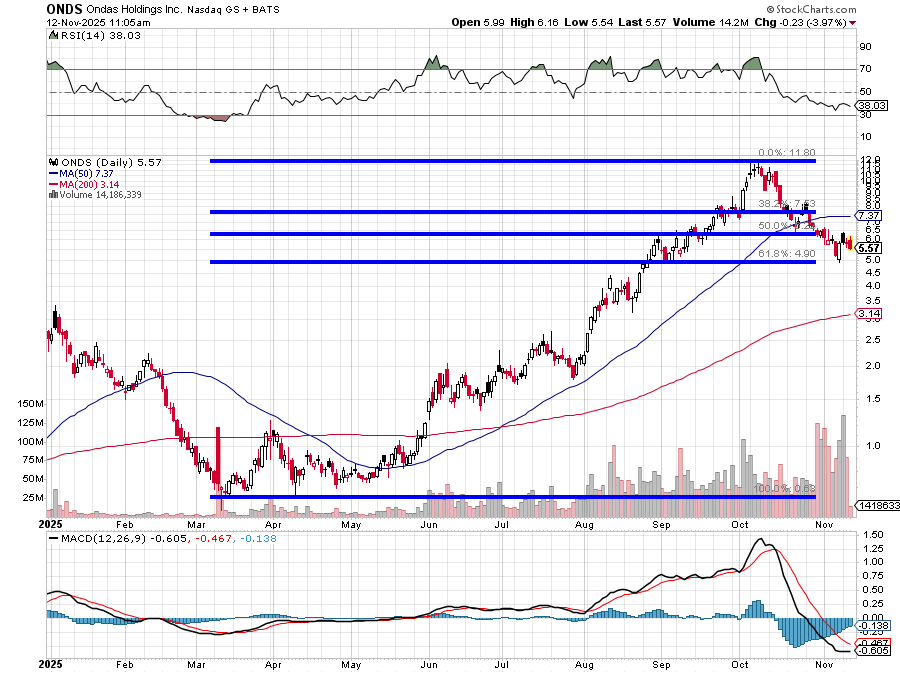Click the 7.37 MA(50) axis tag
Image resolution: width=900 pixels, height=673 pixels.
pyautogui.click(x=868, y=215)
